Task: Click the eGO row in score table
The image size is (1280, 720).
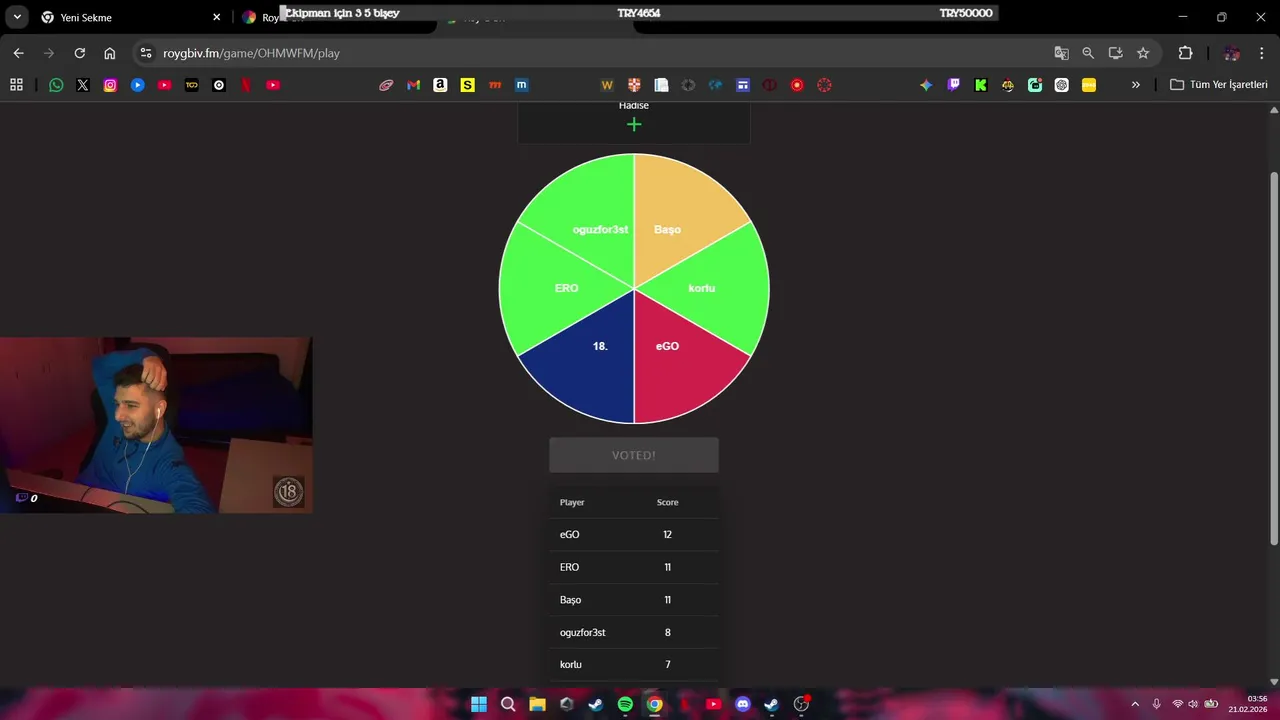Action: tap(634, 534)
